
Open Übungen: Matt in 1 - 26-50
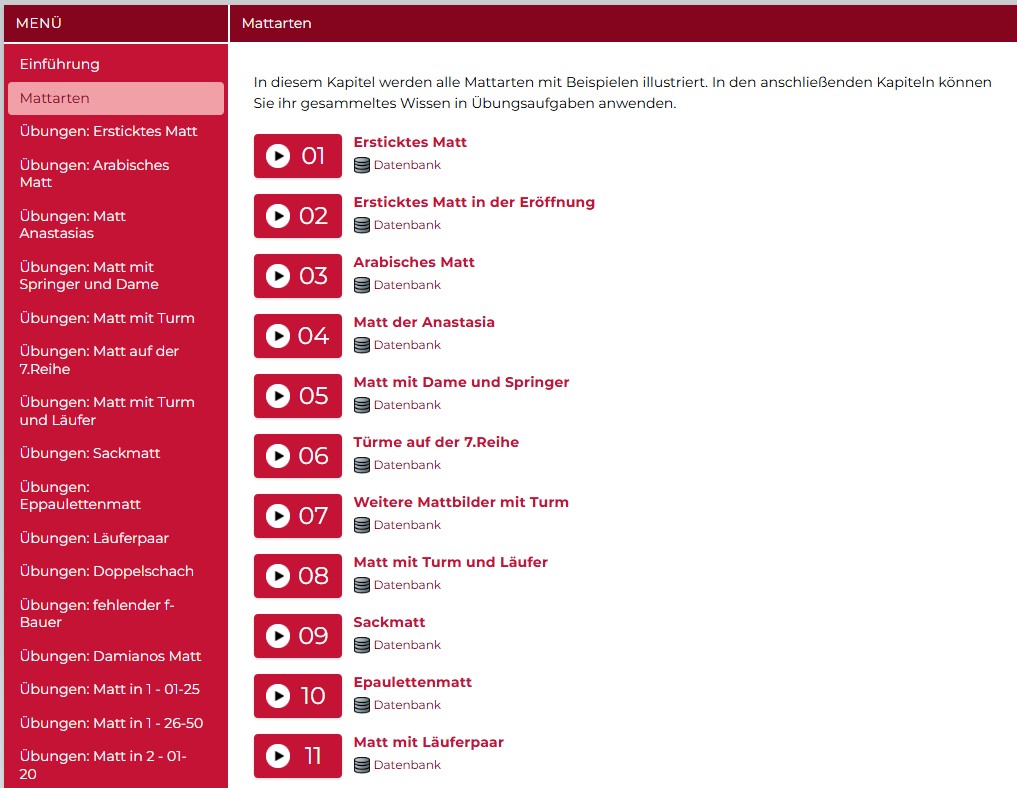click(111, 723)
